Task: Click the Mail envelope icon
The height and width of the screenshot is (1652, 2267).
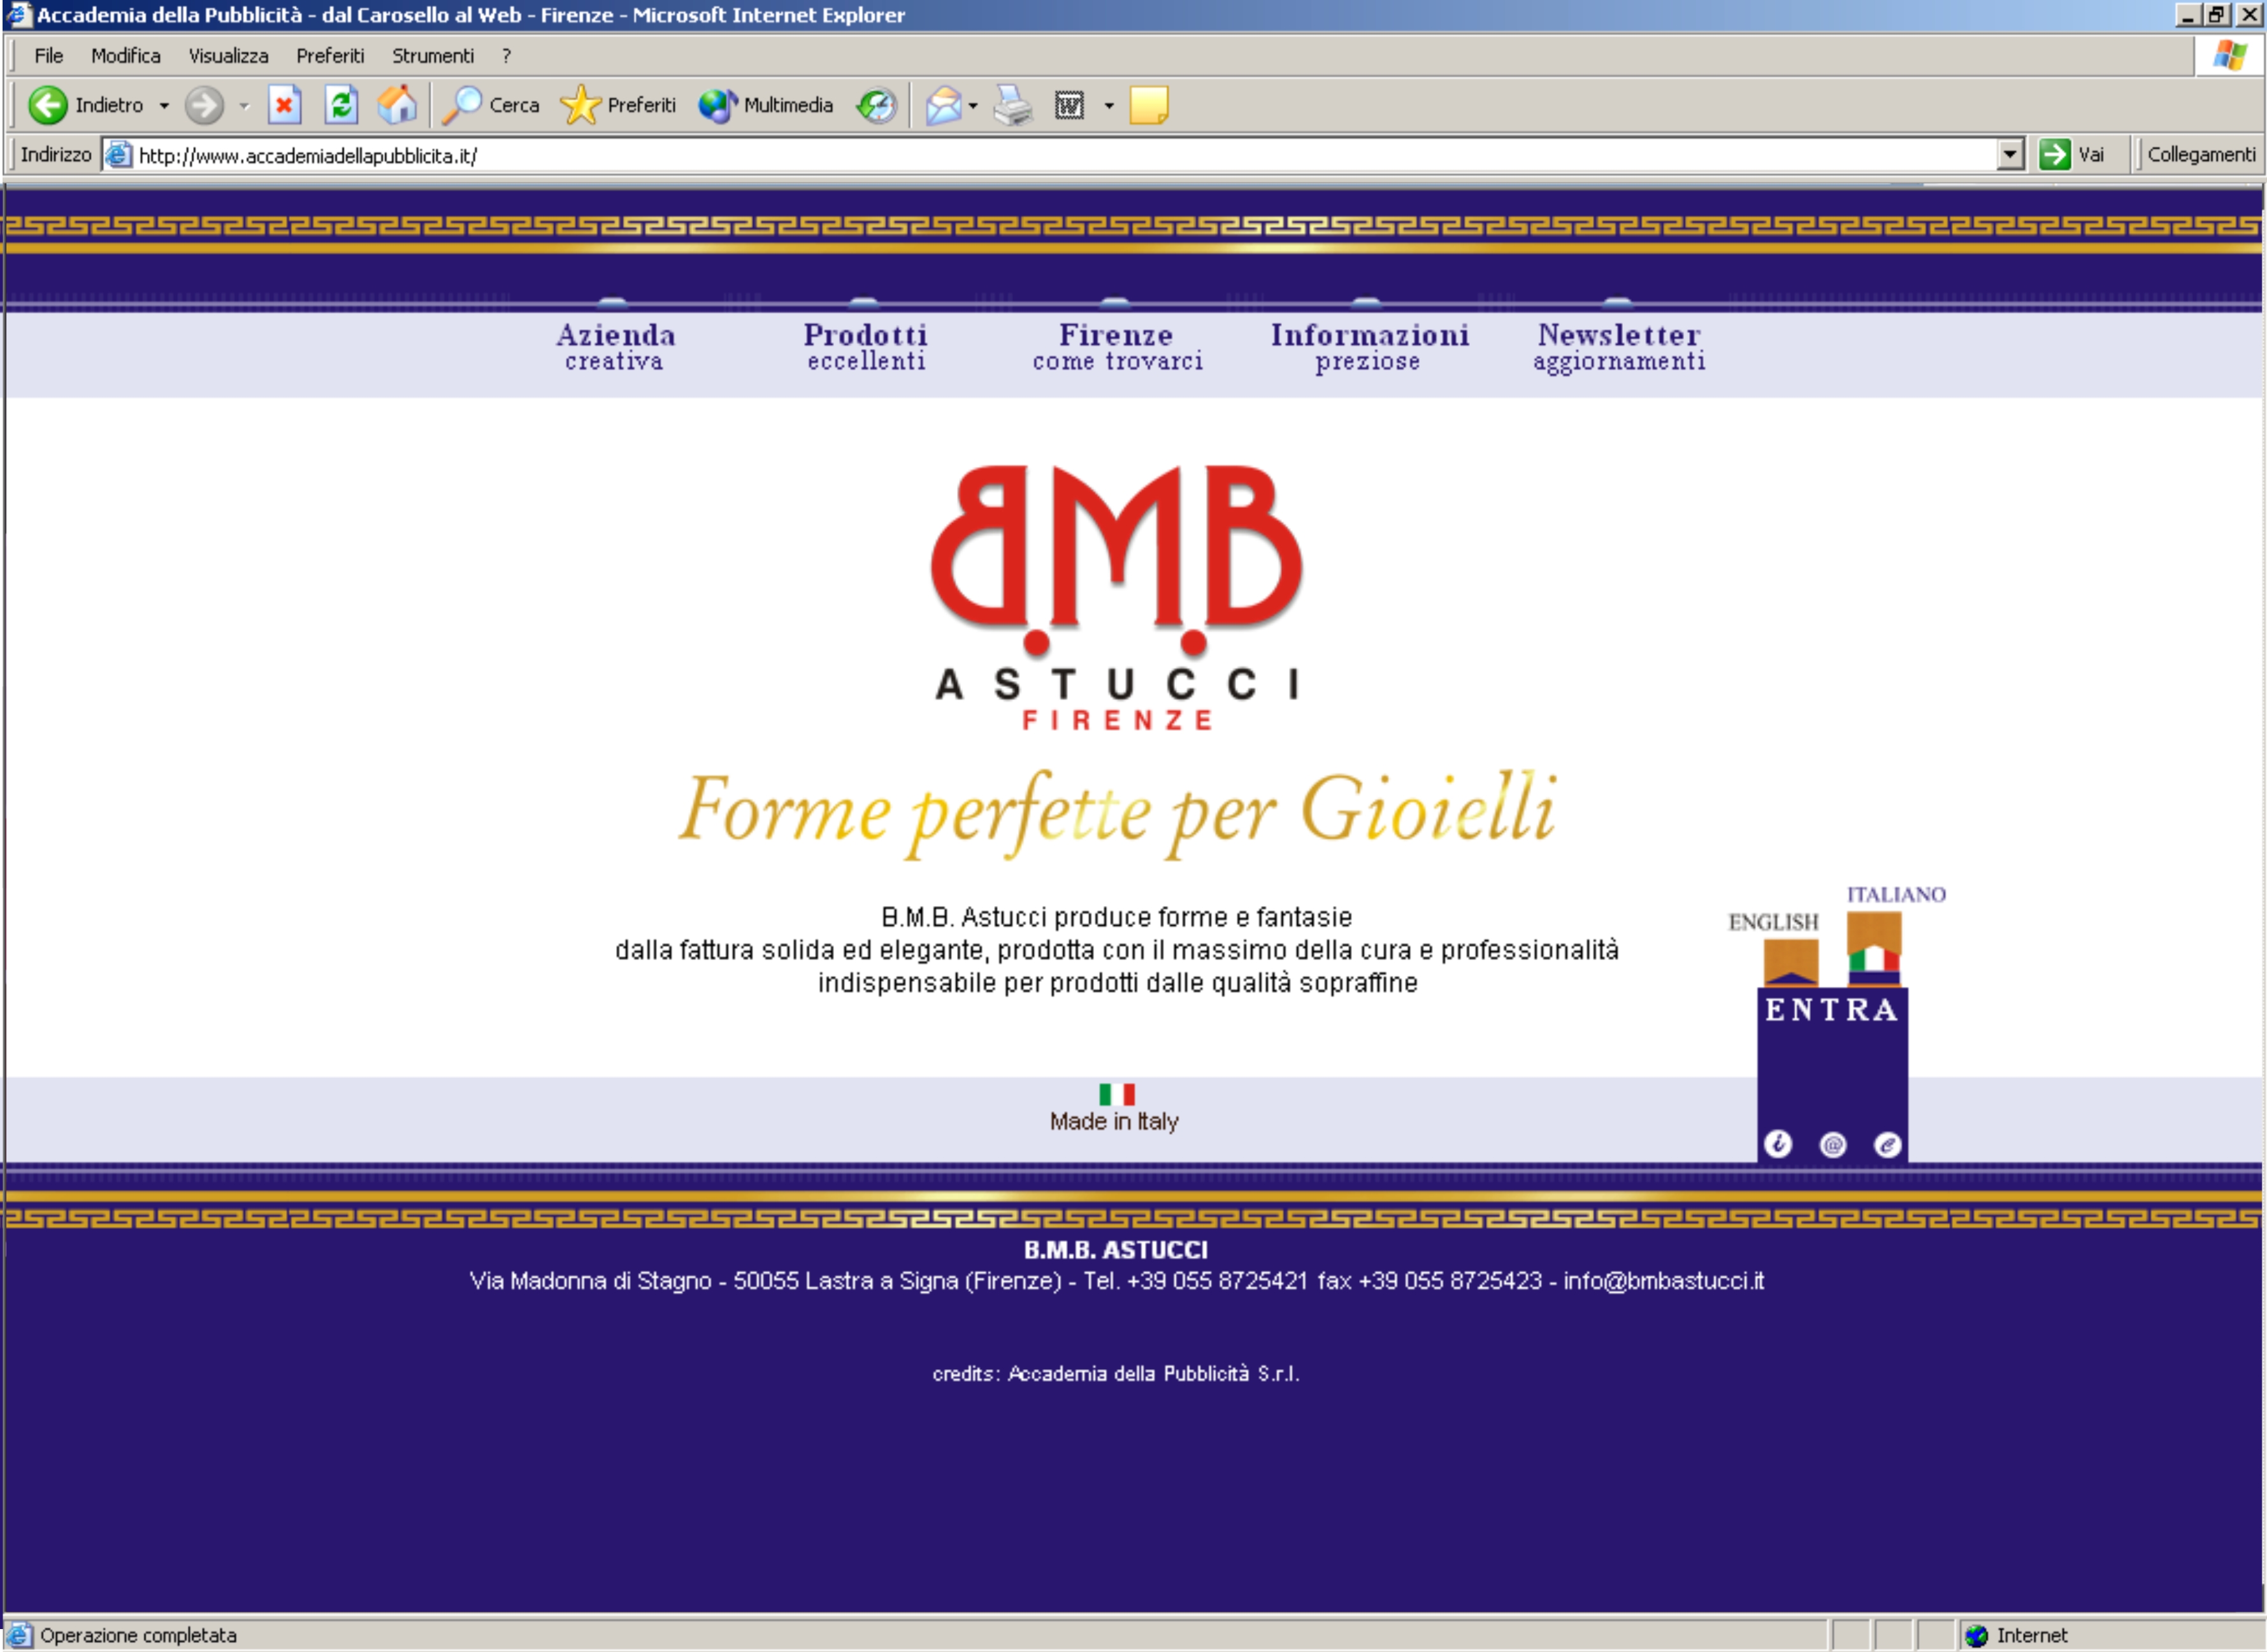Action: (942, 105)
